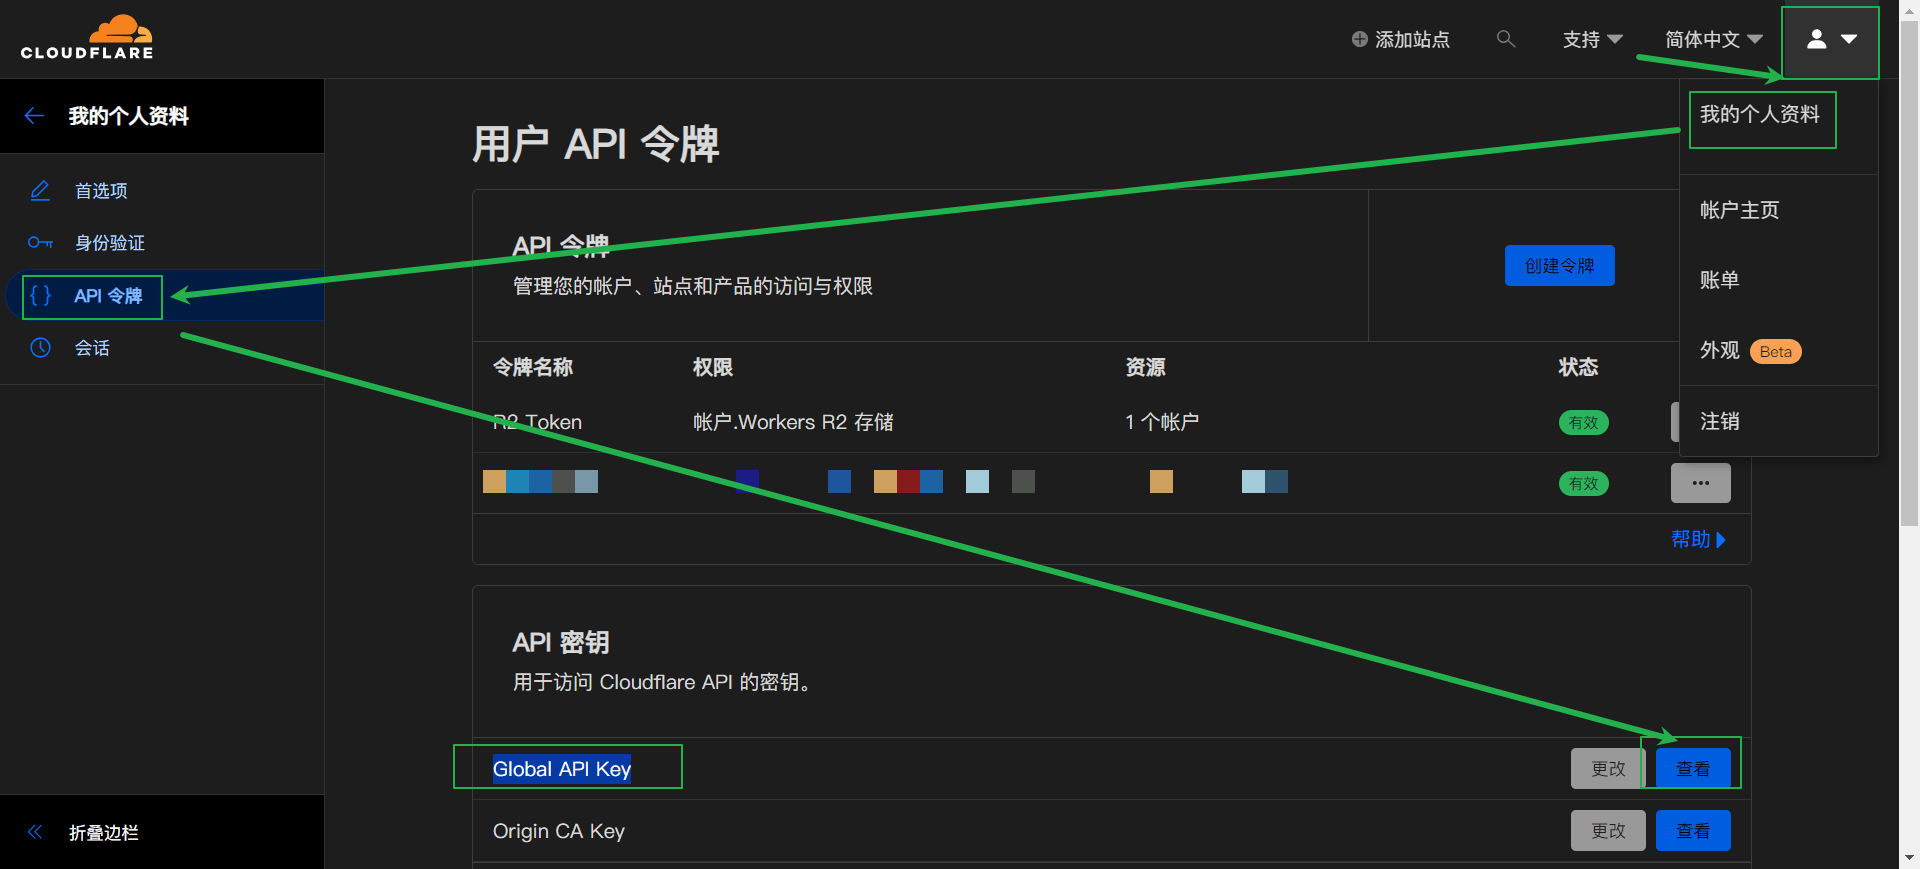Open the 帮助 link
This screenshot has width=1920, height=869.
(x=1698, y=539)
